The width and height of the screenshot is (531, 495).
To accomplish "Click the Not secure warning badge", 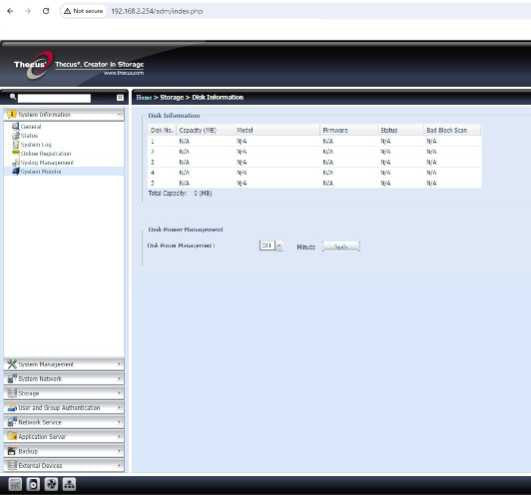I will (x=83, y=11).
